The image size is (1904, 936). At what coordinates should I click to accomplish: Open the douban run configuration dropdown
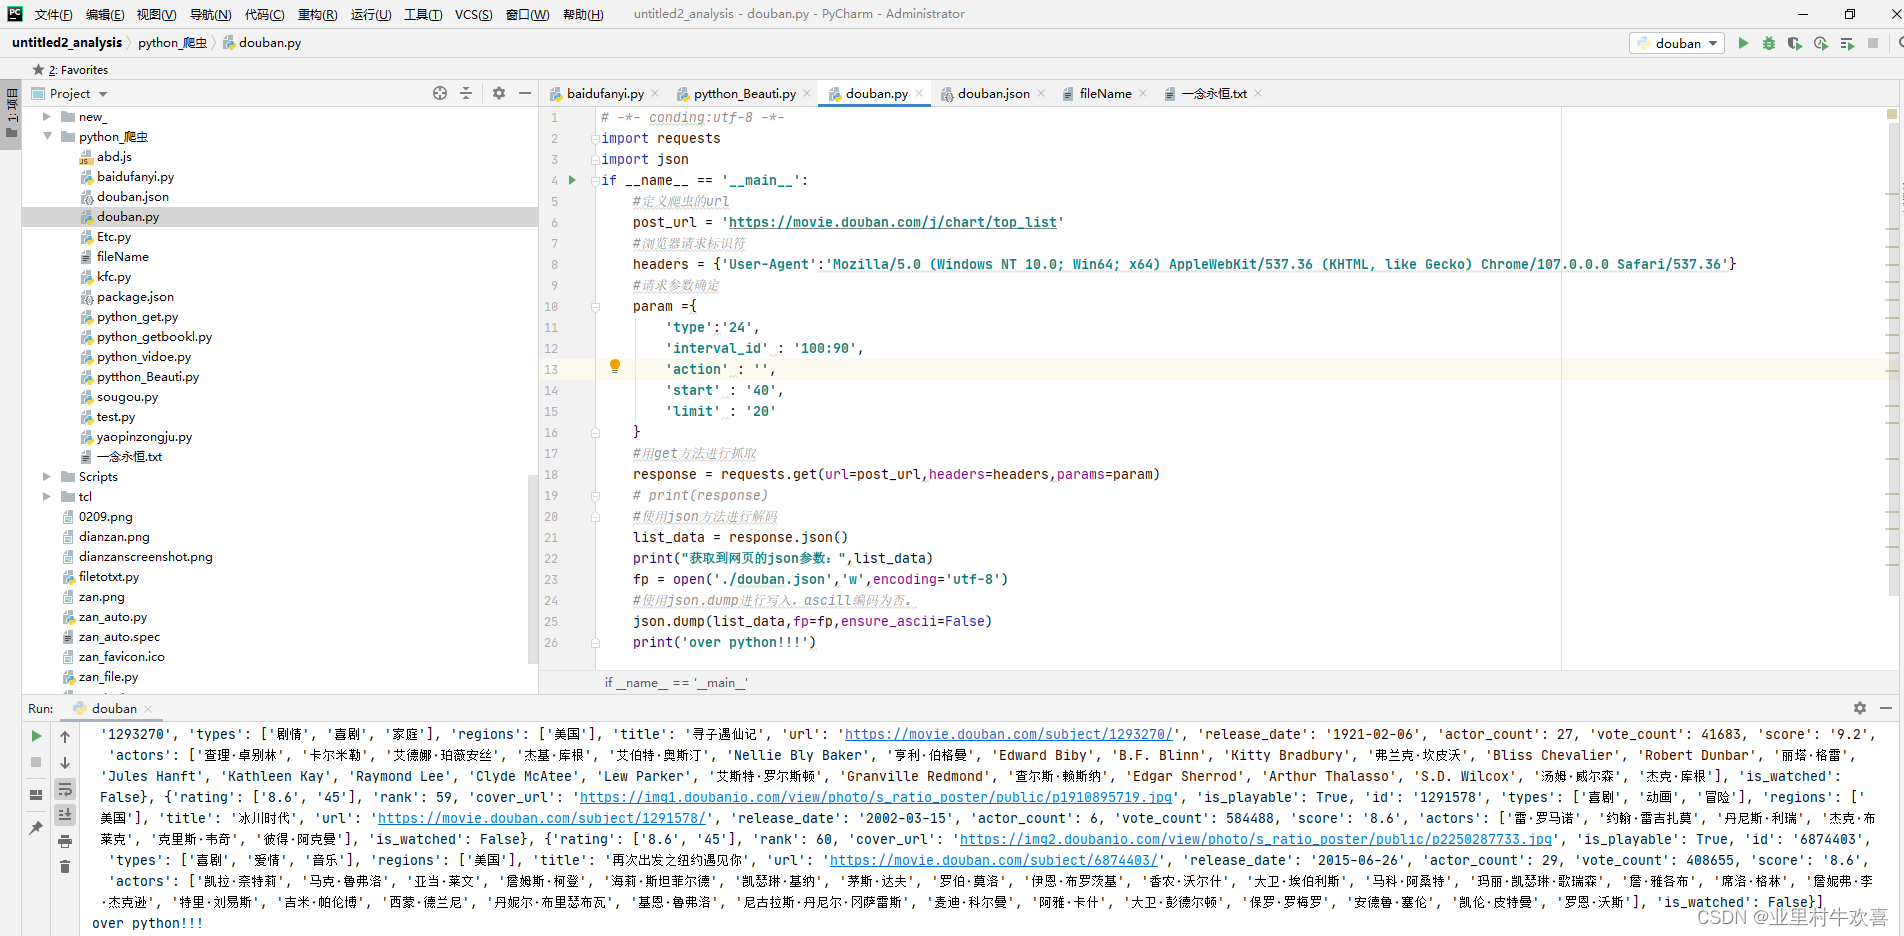[1679, 43]
